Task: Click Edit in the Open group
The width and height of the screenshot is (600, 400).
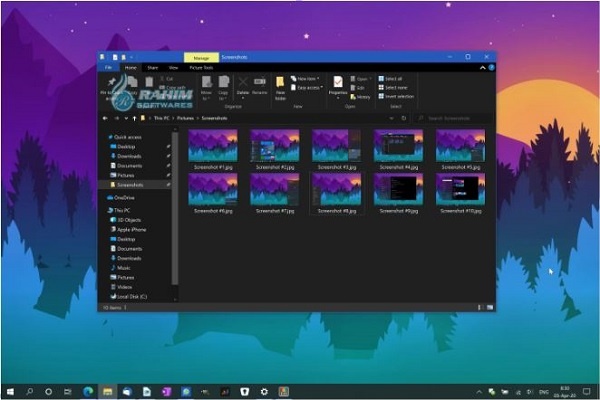Action: click(357, 88)
